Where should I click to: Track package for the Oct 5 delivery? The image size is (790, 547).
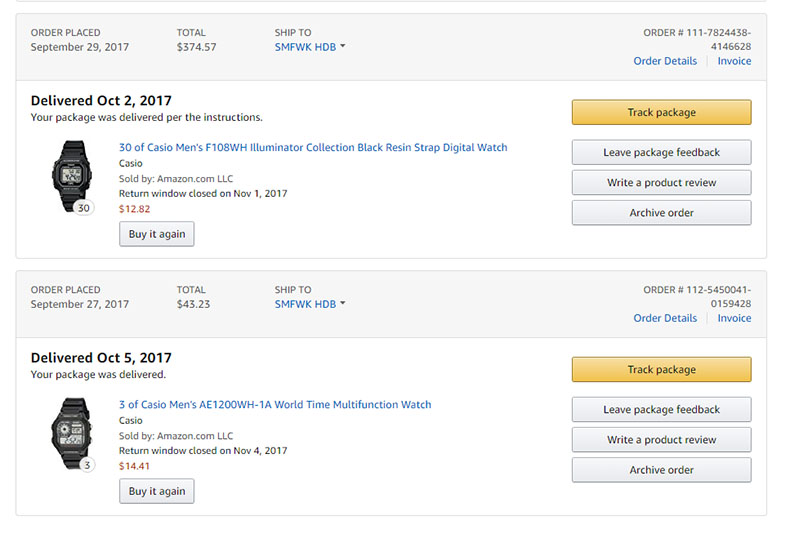click(x=661, y=370)
